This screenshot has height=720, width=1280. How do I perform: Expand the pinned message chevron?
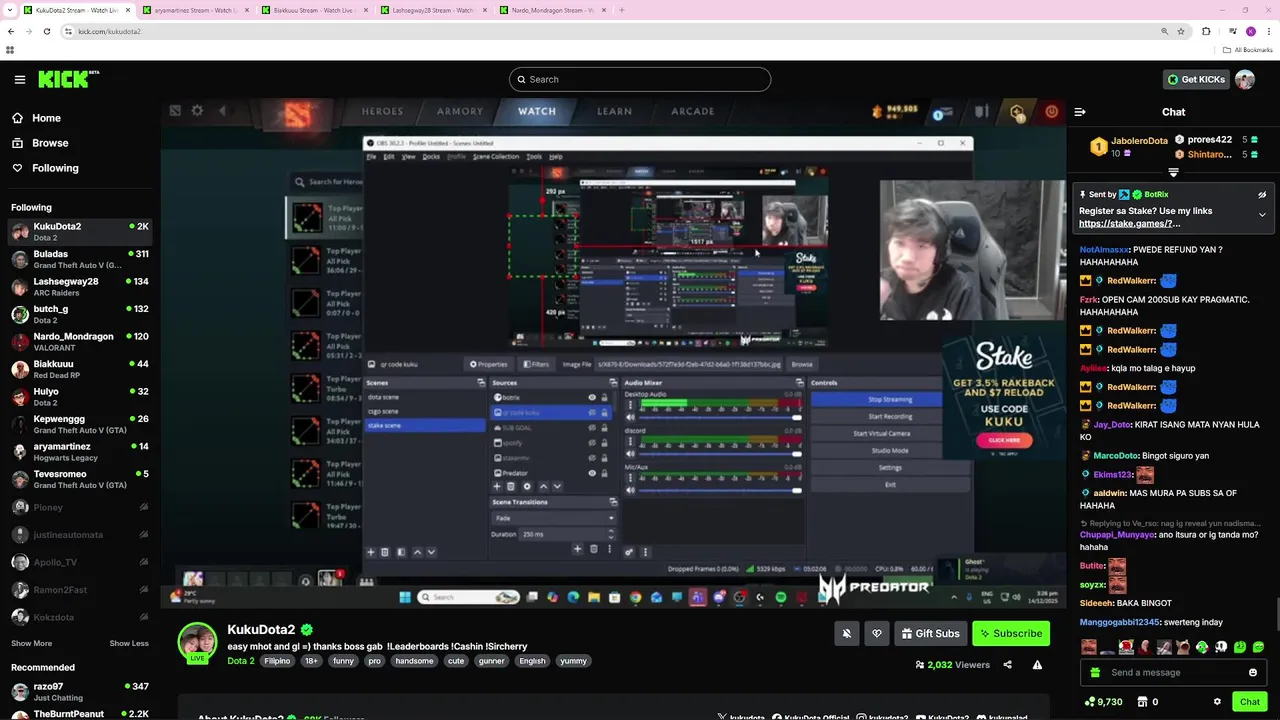point(1262,214)
